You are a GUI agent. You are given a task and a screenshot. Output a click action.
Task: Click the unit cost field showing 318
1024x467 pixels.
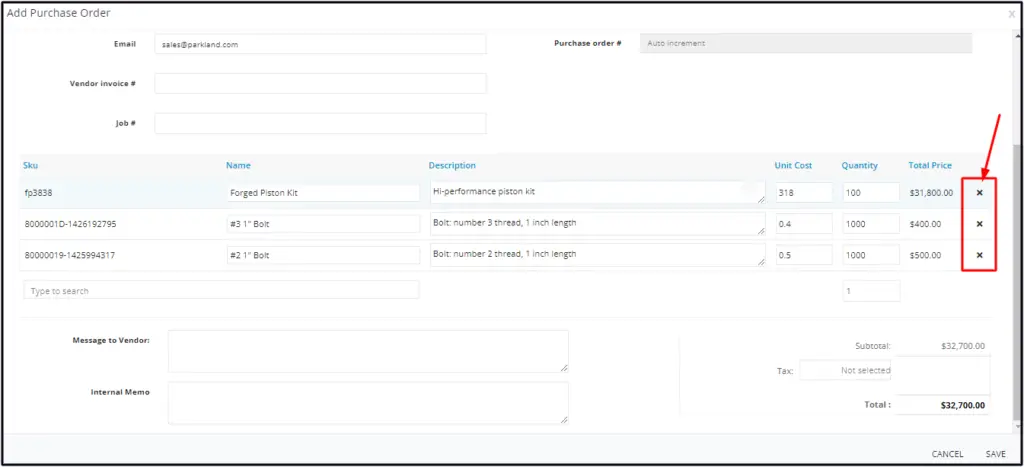point(804,193)
